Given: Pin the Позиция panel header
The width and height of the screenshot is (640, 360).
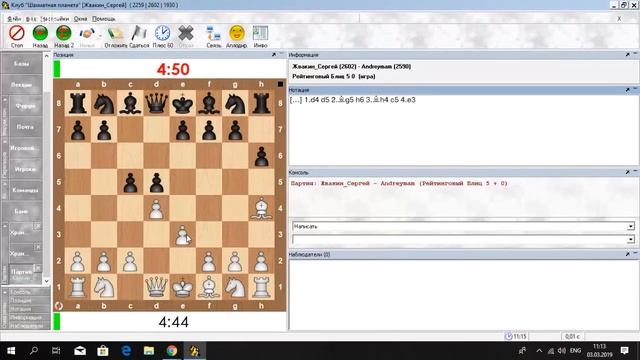Looking at the screenshot, I should pyautogui.click(x=274, y=54).
